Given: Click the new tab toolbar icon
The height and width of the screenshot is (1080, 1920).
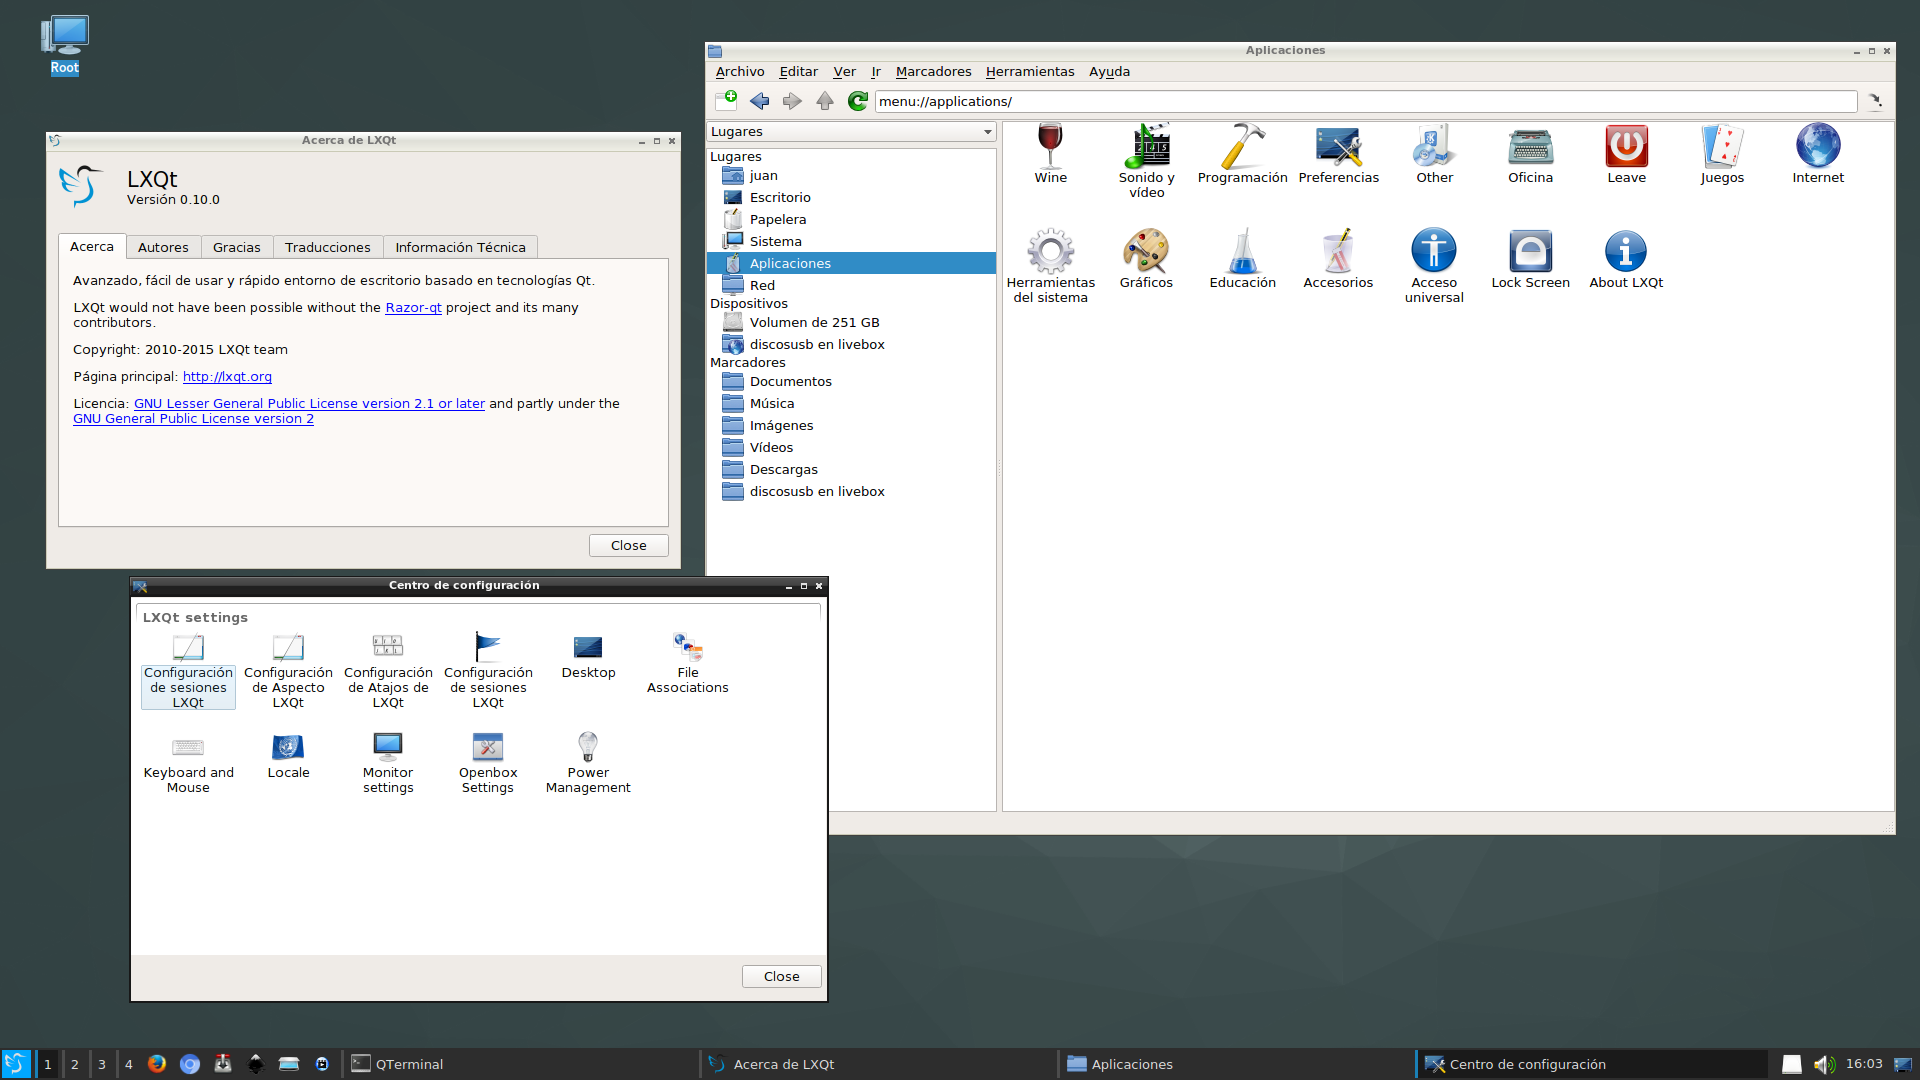Looking at the screenshot, I should pyautogui.click(x=726, y=101).
